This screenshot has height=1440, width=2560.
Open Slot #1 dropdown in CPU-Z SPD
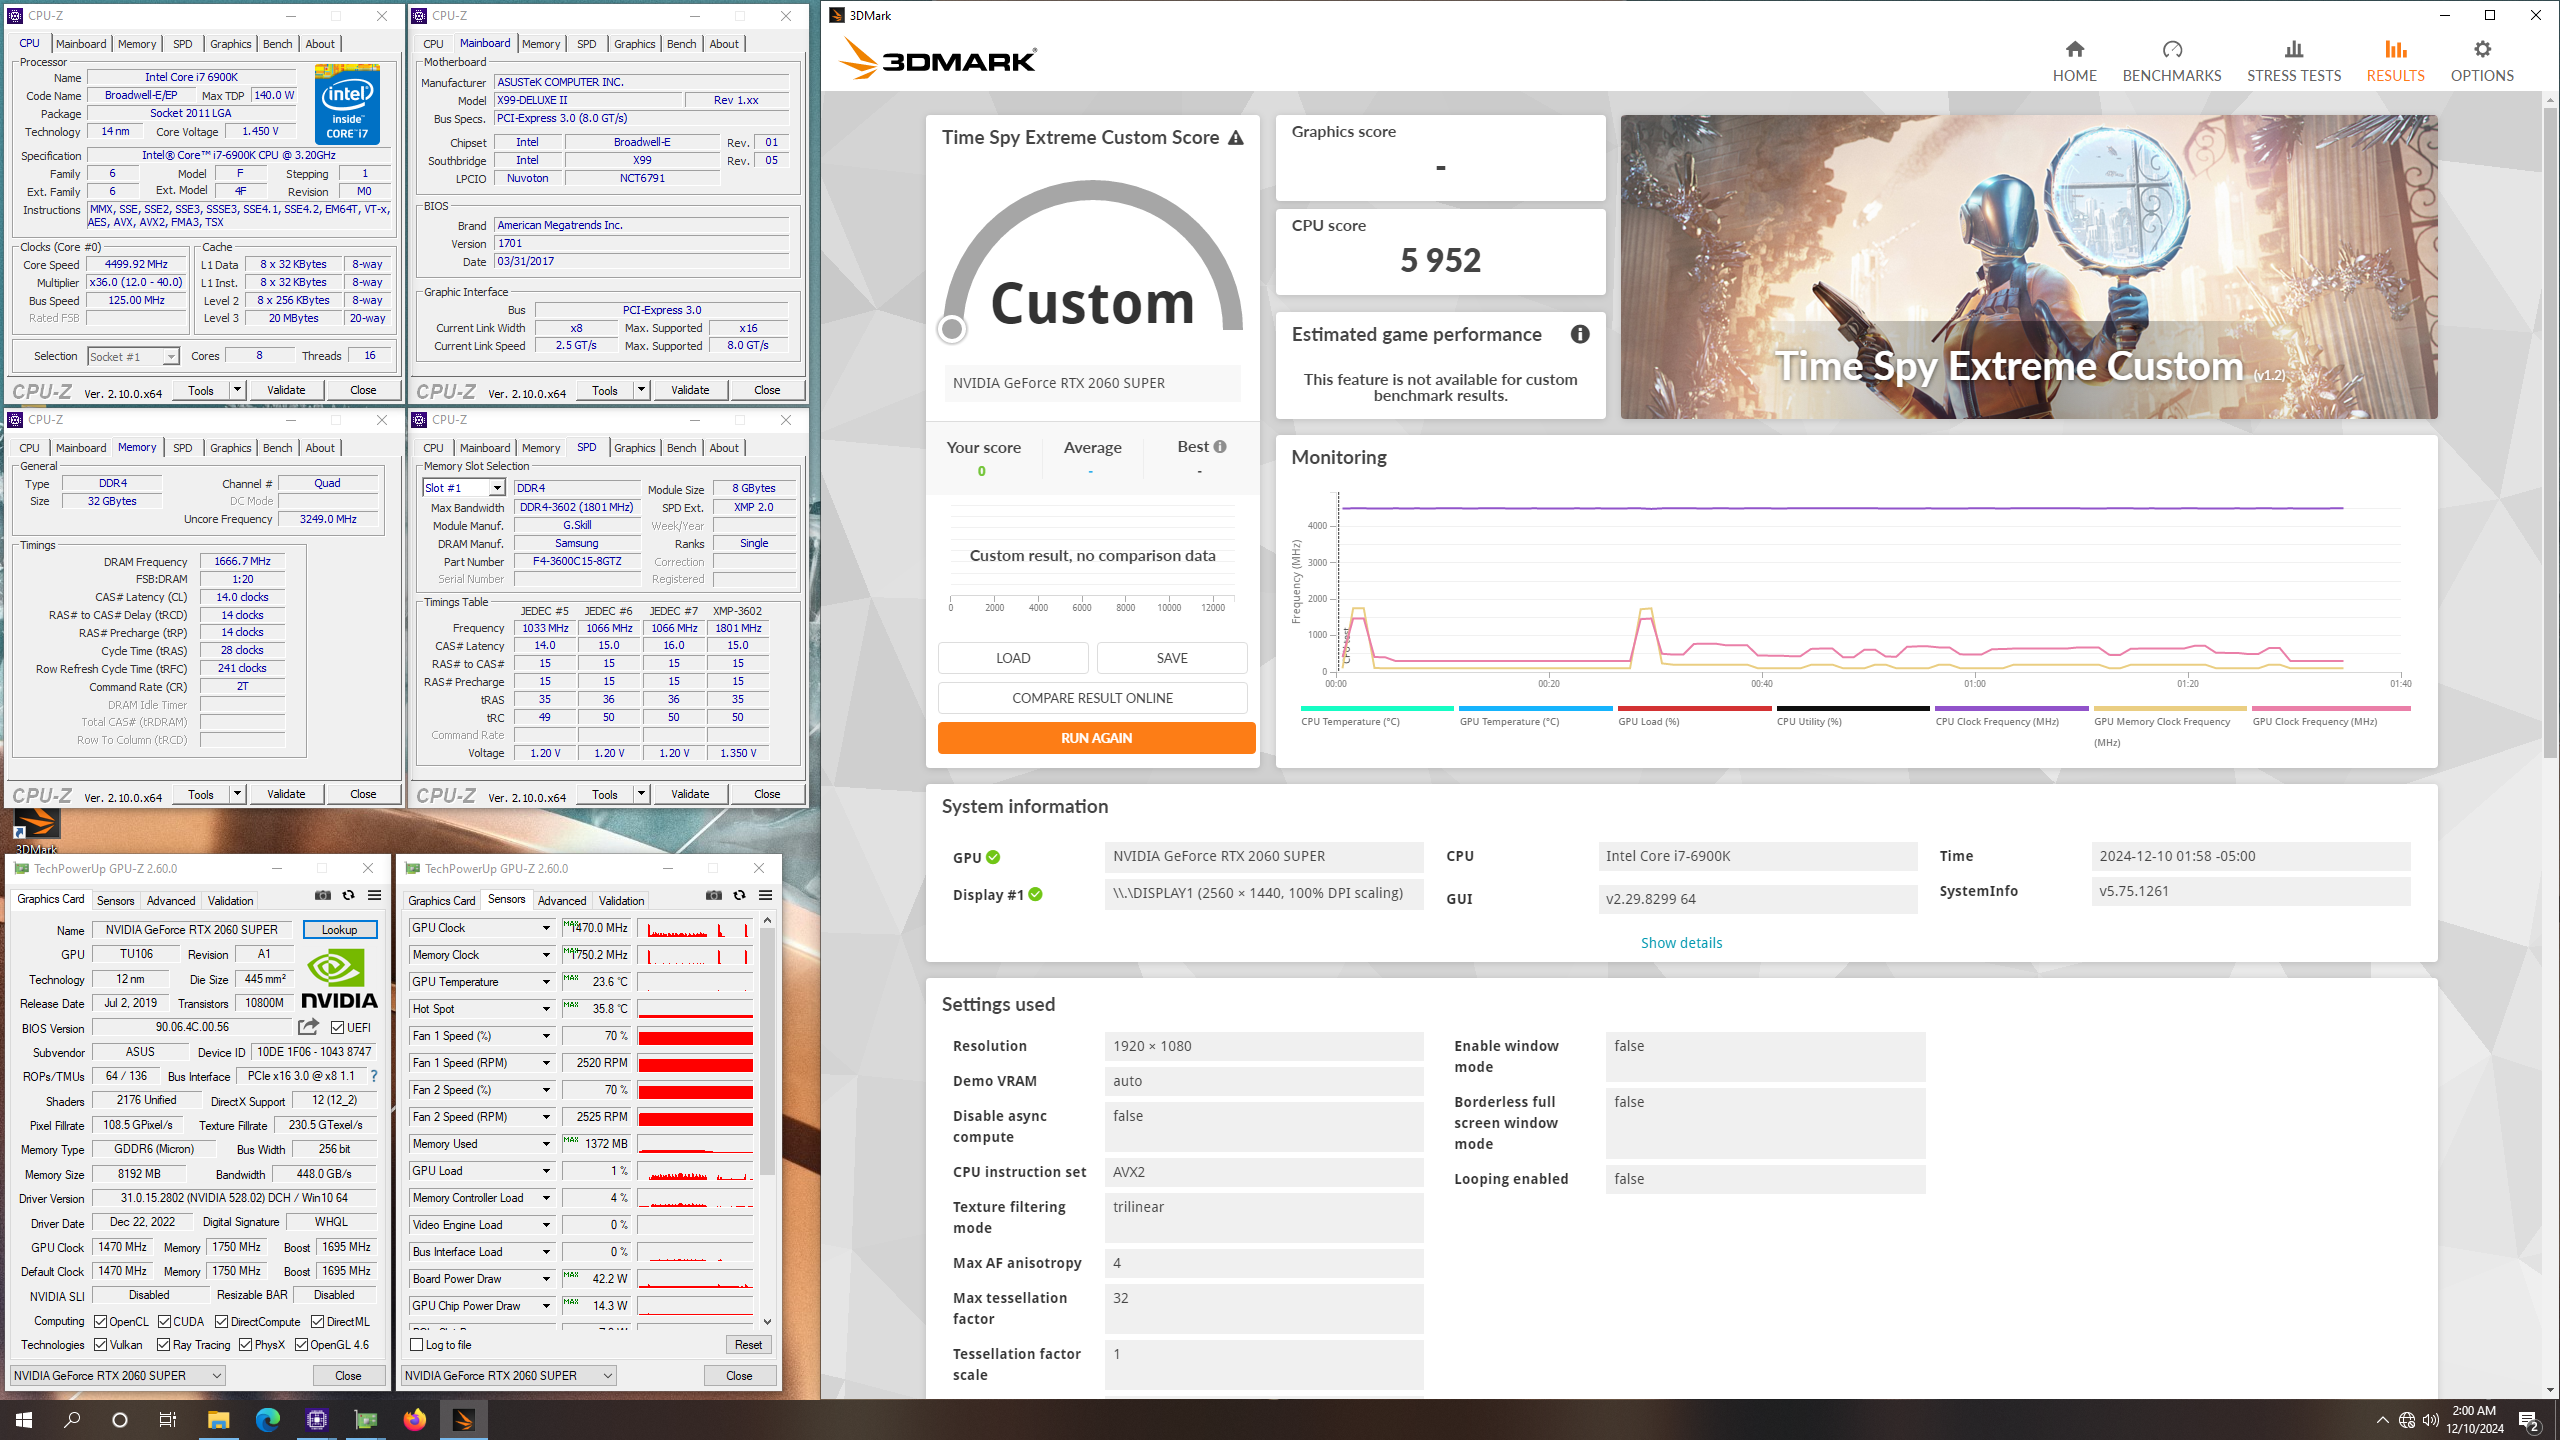coord(464,488)
